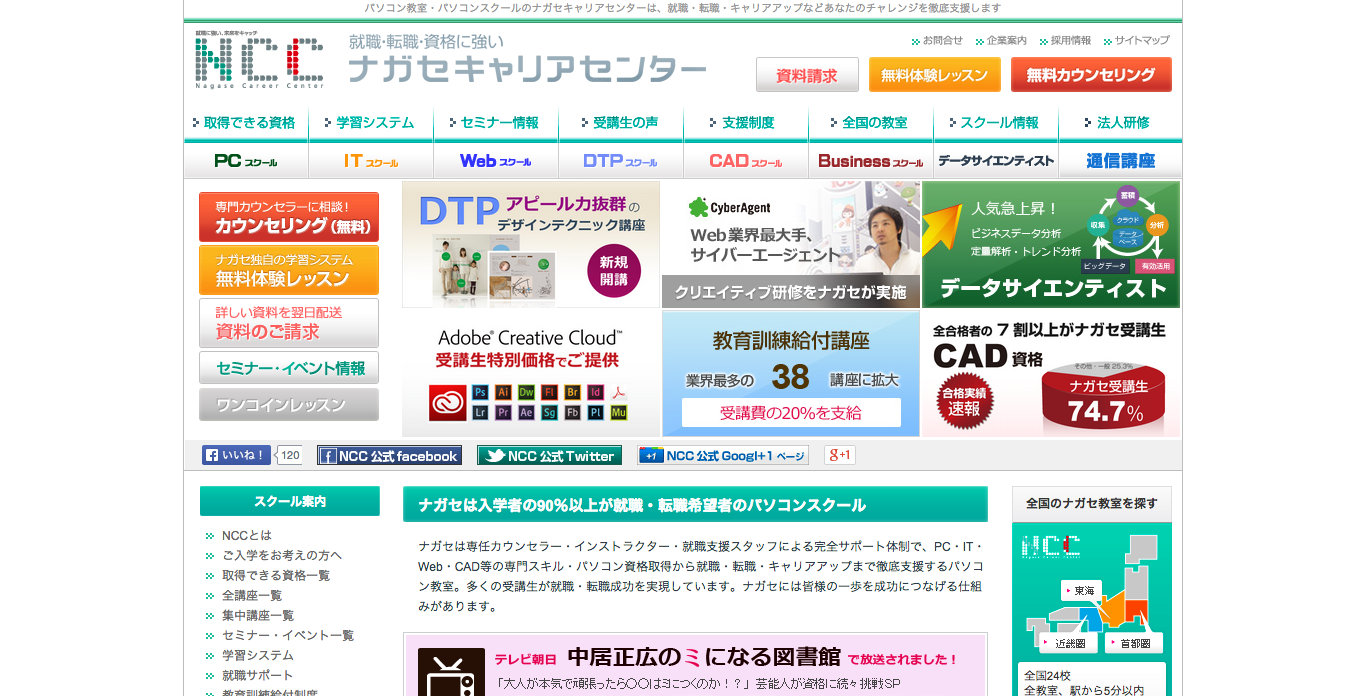Select 近畿圏 on the classroom map
This screenshot has height=696, width=1366.
coord(1068,643)
